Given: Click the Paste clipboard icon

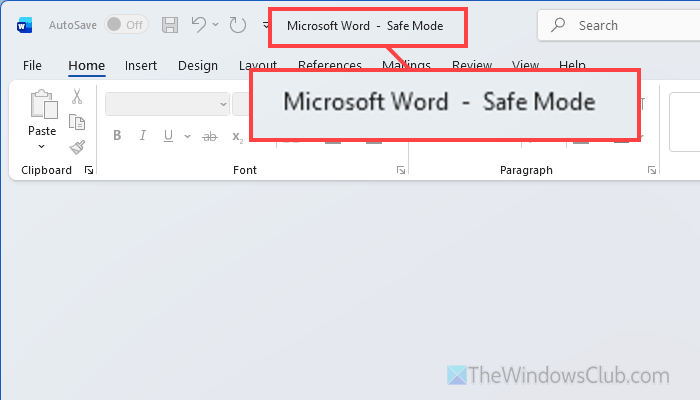Looking at the screenshot, I should pos(43,104).
